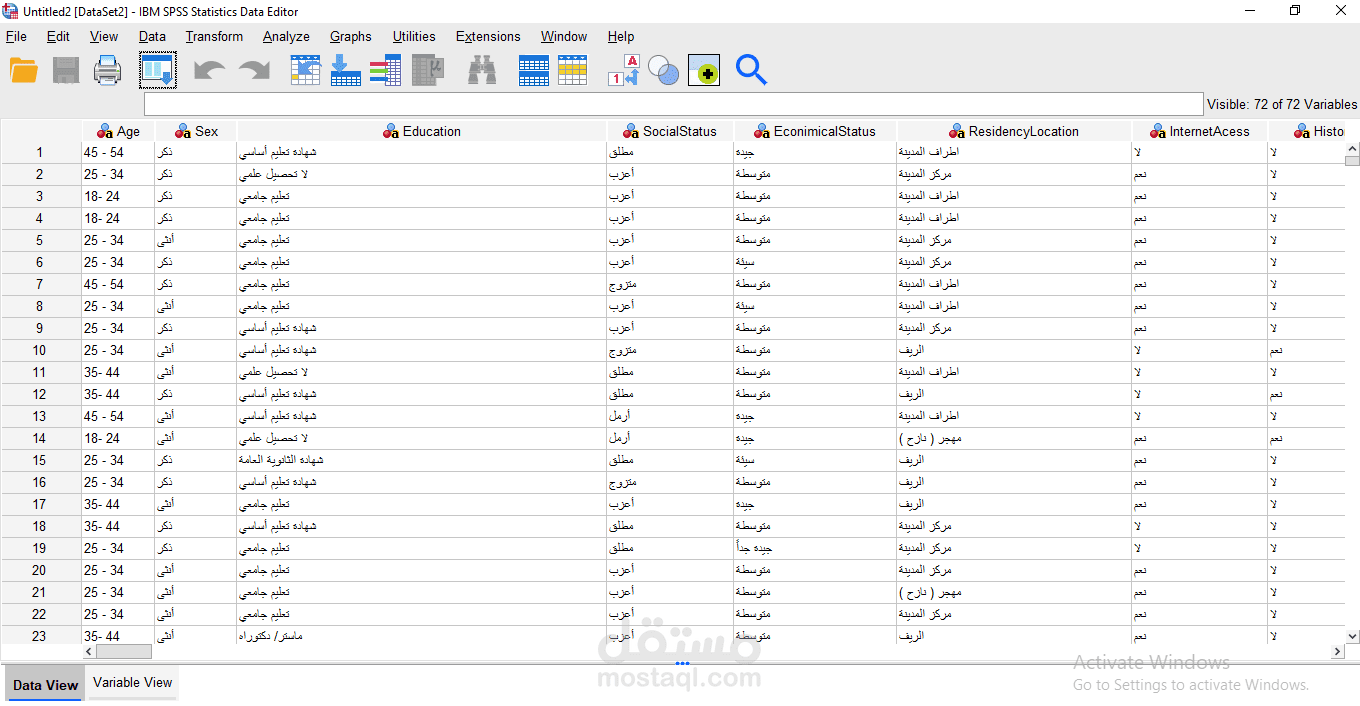Open the Window menu

click(x=564, y=36)
